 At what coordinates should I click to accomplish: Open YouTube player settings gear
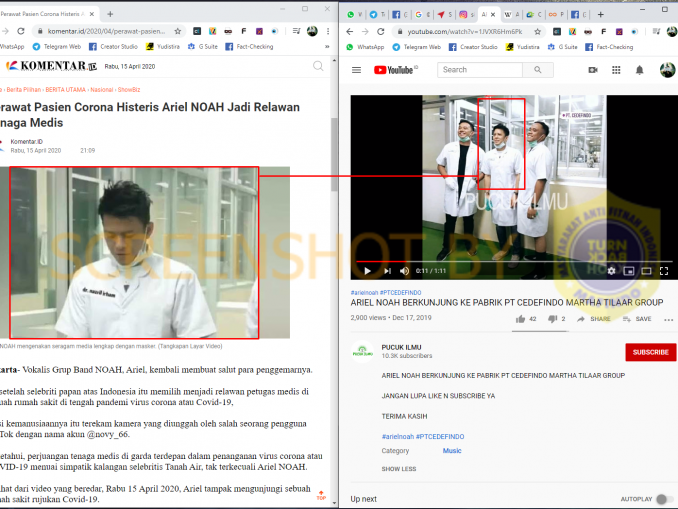tap(611, 271)
